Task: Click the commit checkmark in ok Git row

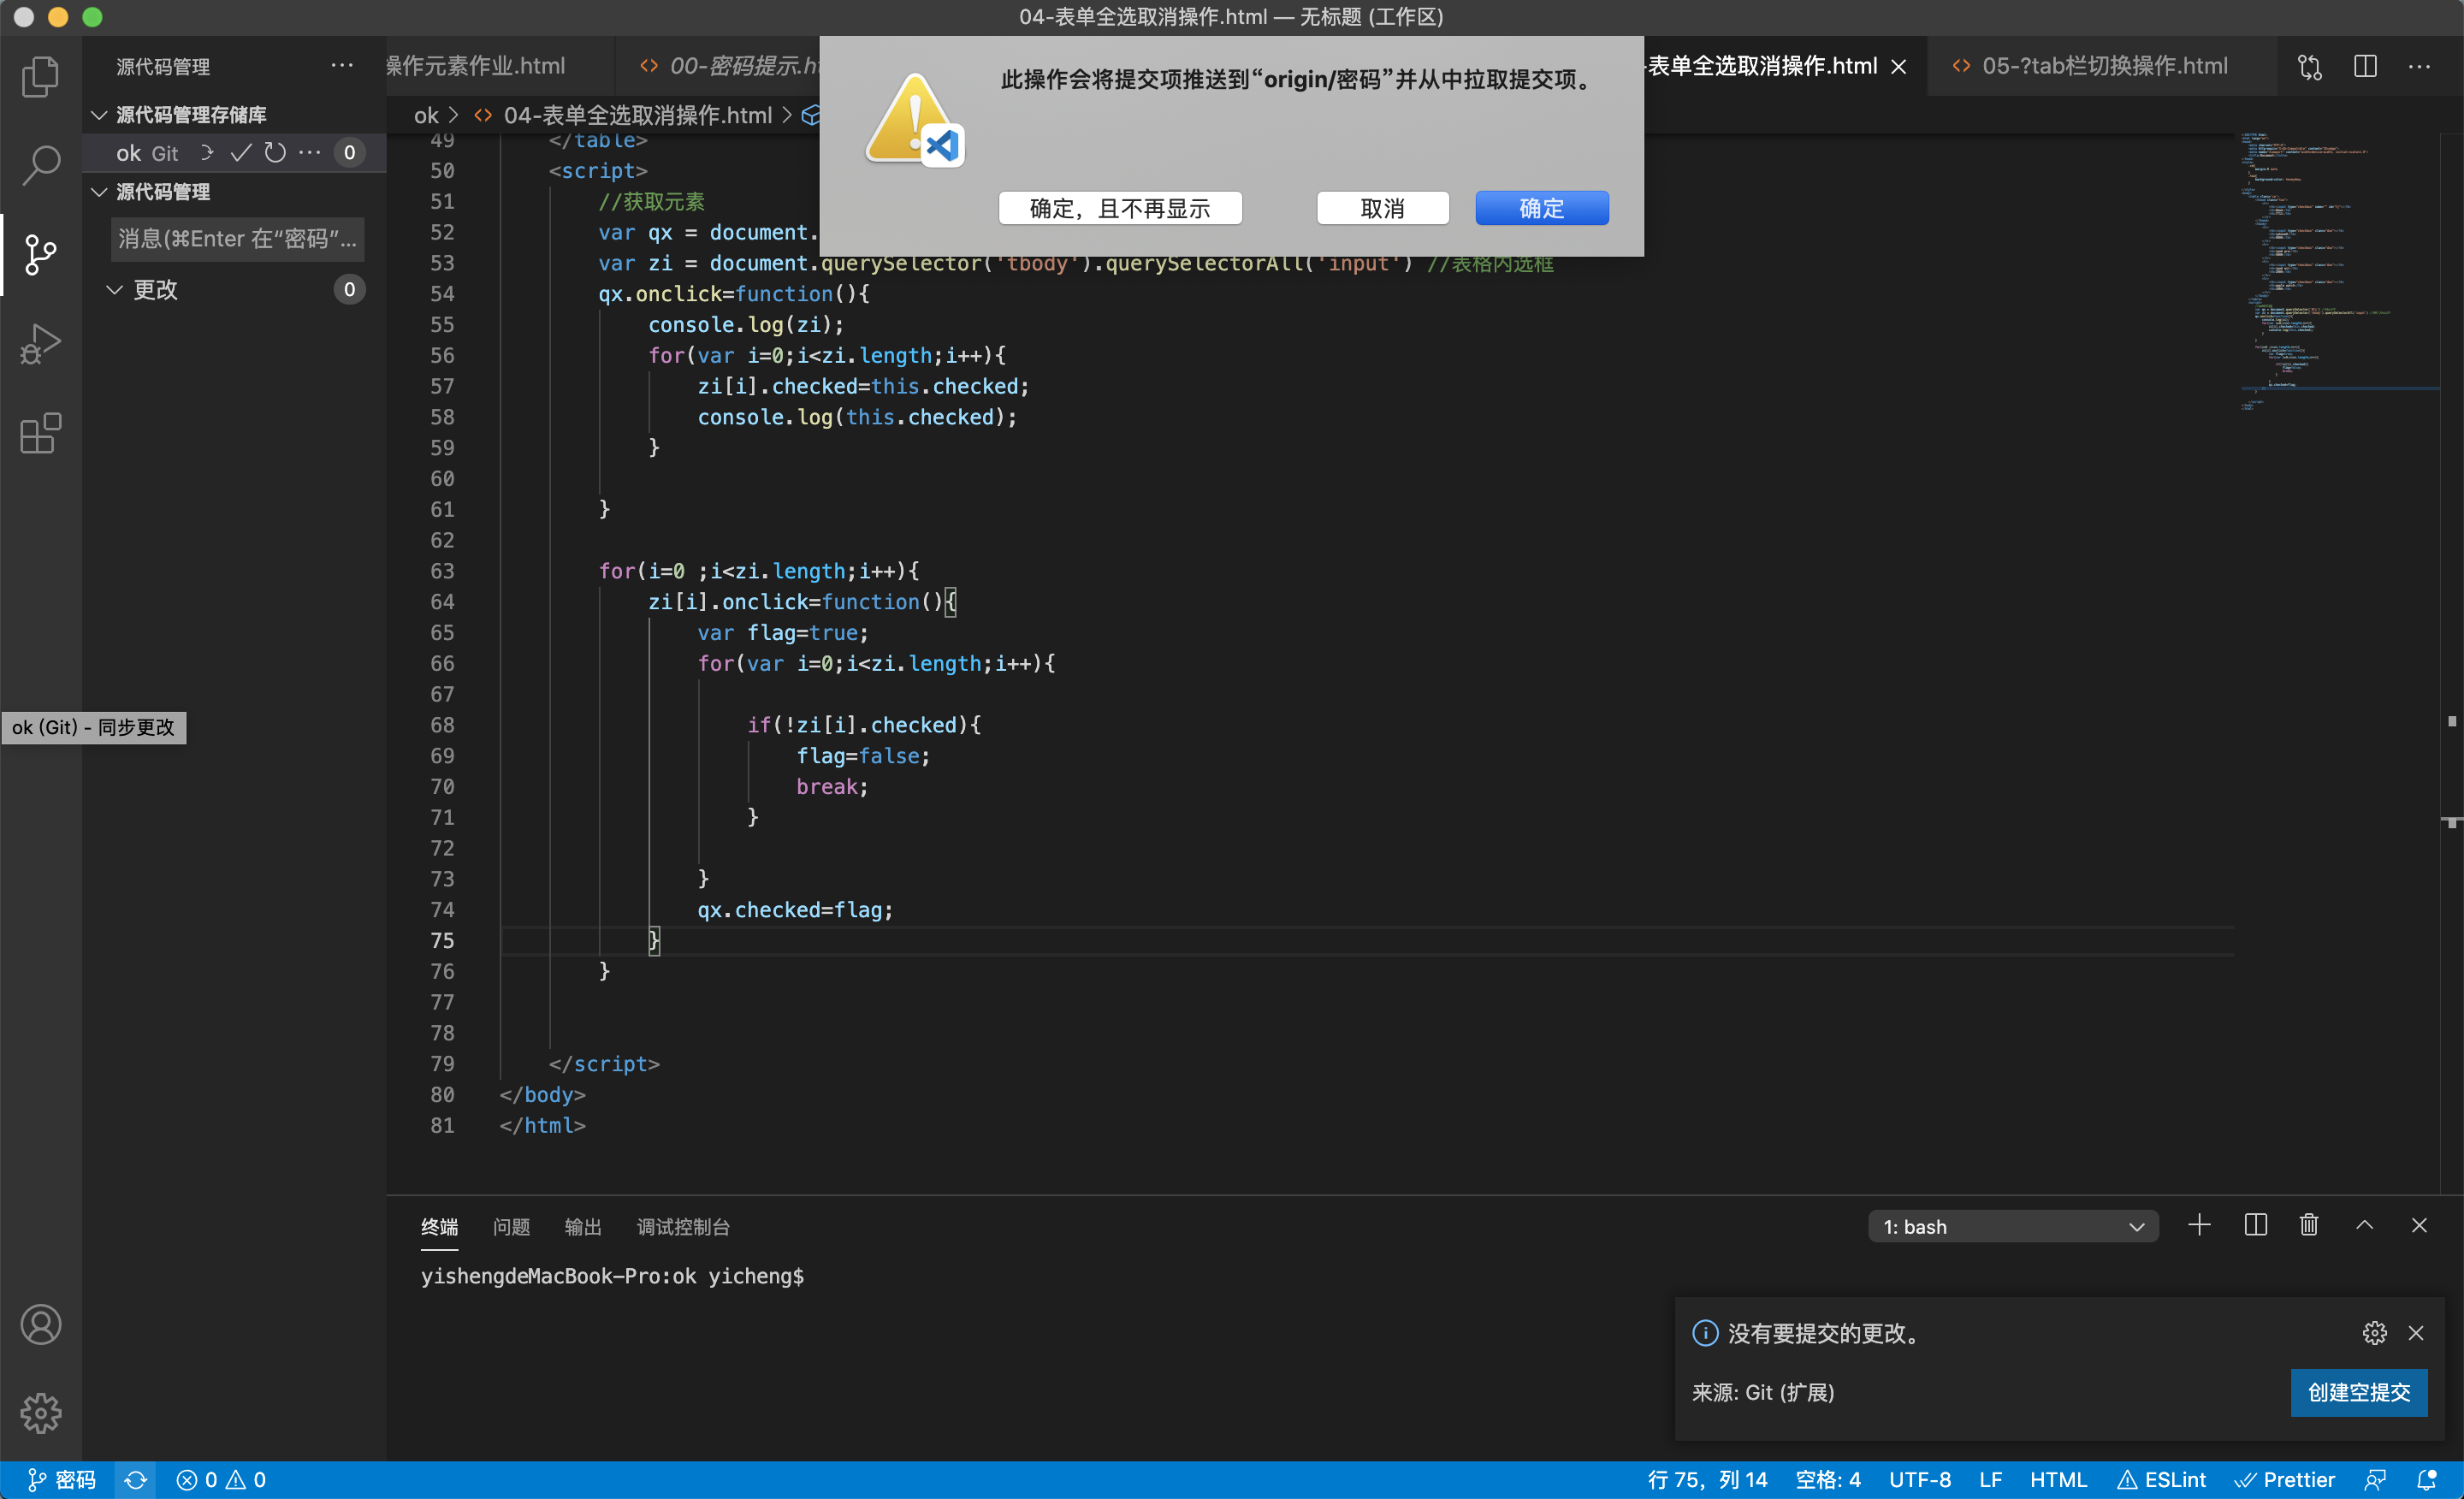Action: (241, 153)
